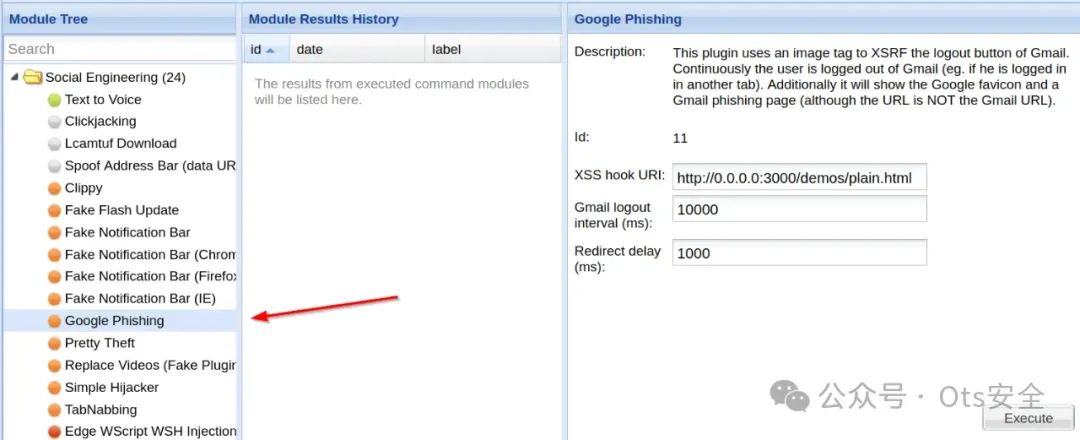This screenshot has height=440, width=1080.
Task: Click the orange status dot beside Clippy
Action: (54, 189)
